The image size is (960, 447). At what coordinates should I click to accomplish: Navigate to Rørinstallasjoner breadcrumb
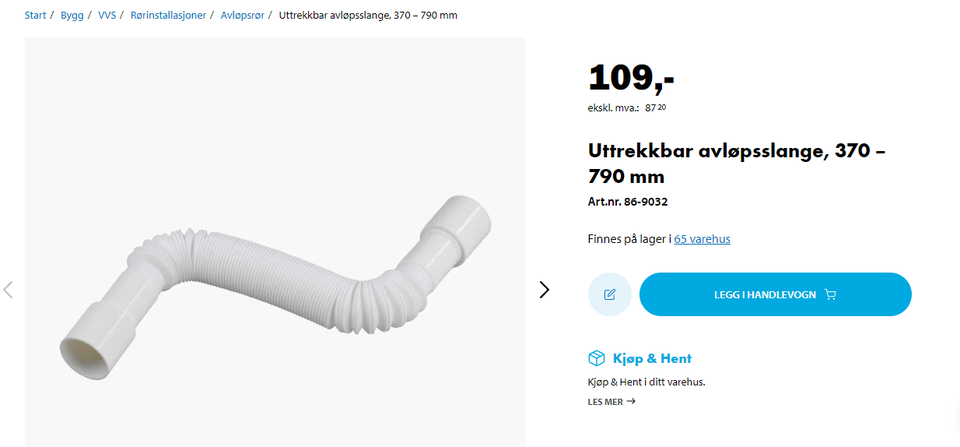[168, 15]
